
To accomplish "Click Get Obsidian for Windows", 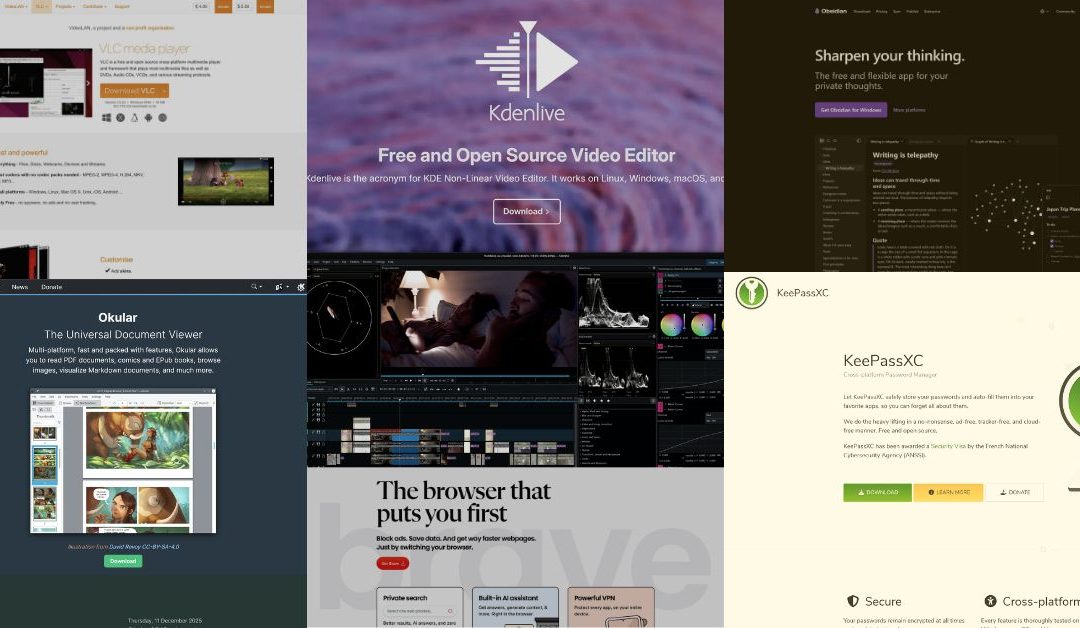I will click(851, 110).
